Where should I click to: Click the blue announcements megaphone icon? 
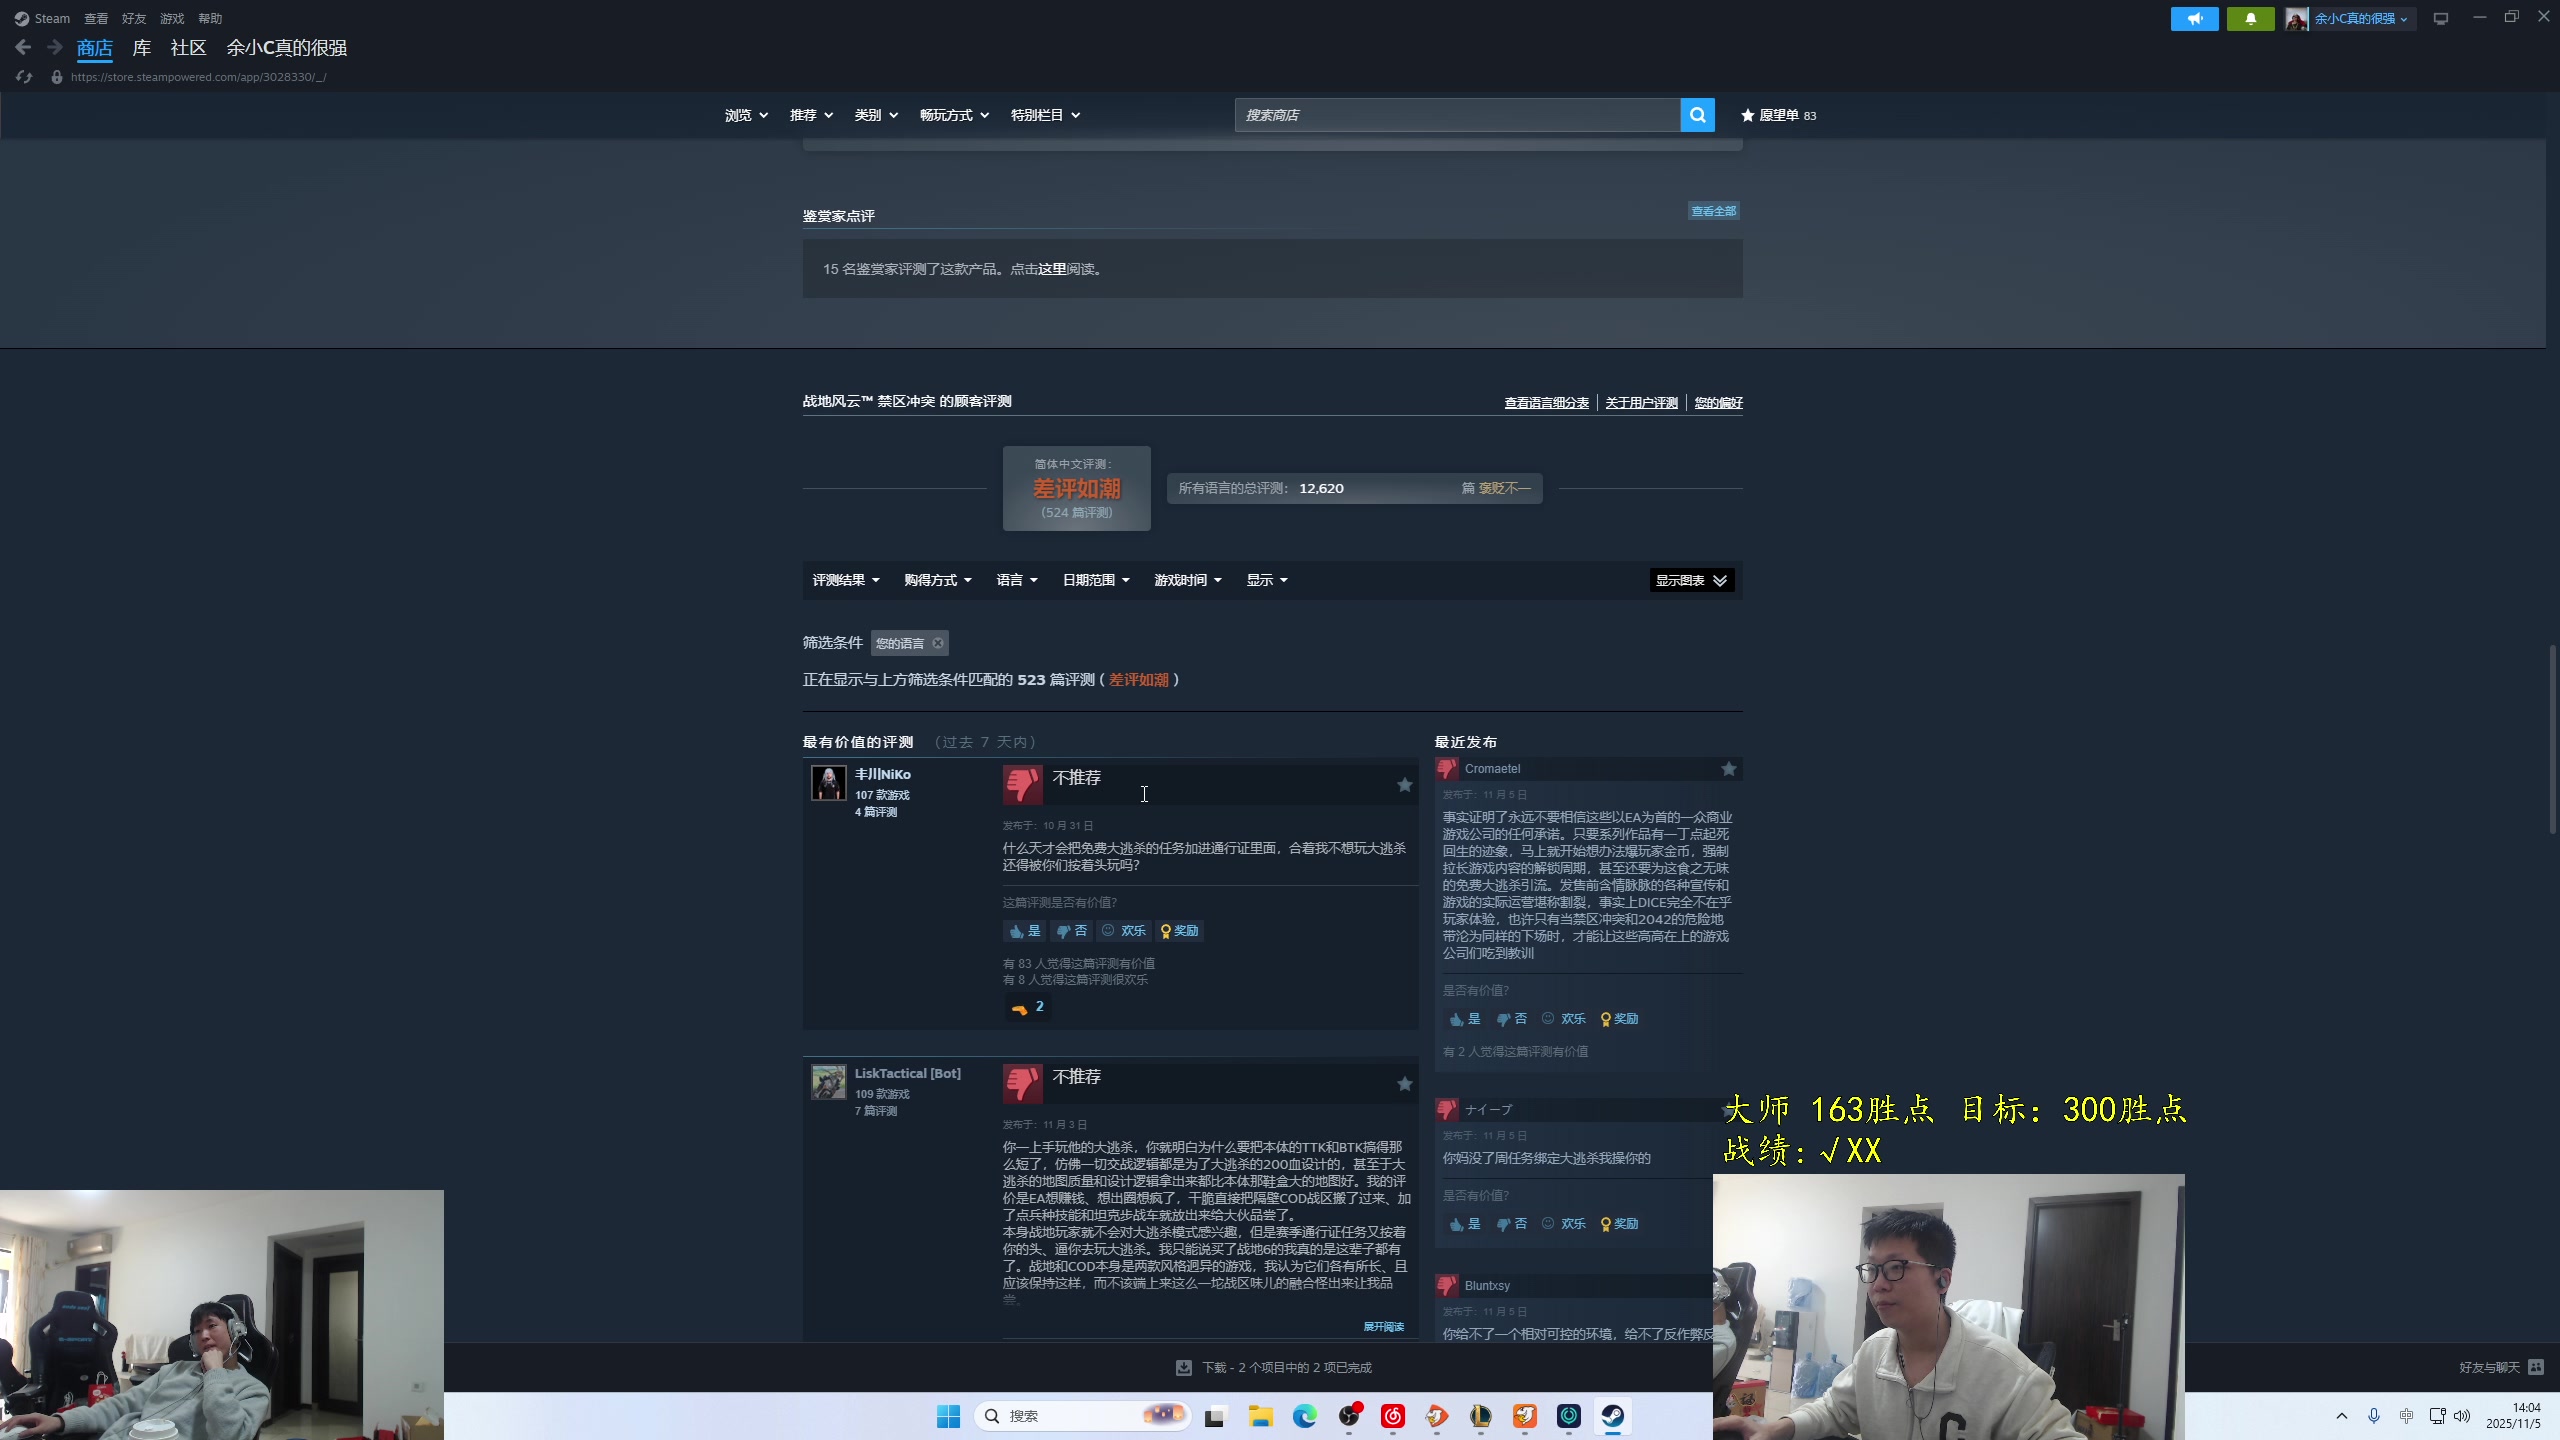point(2194,19)
